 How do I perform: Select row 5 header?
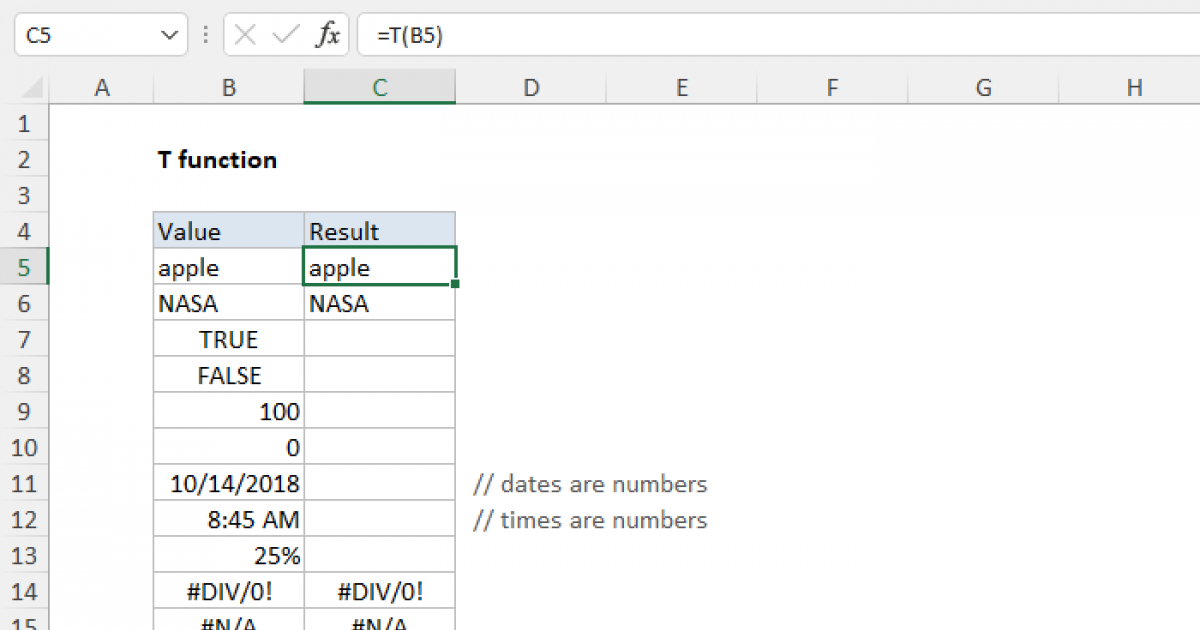pos(25,268)
